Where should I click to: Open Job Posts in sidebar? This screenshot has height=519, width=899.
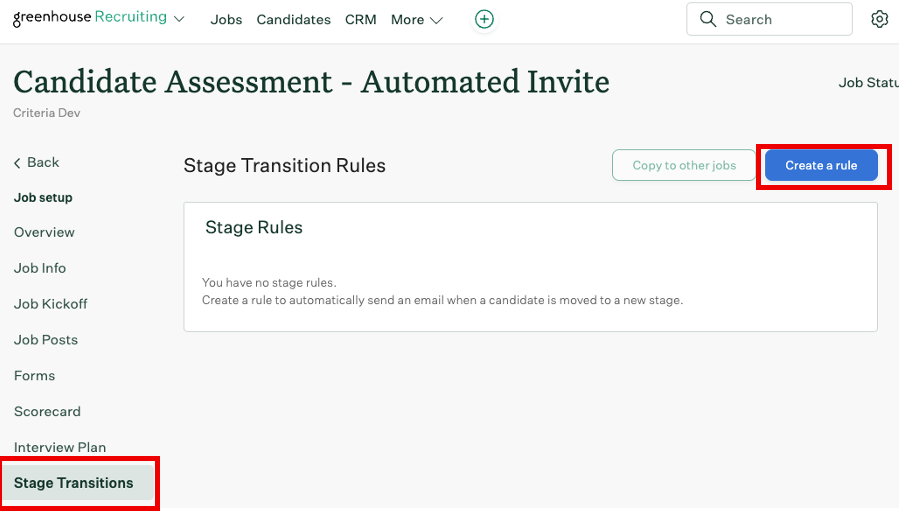point(46,340)
